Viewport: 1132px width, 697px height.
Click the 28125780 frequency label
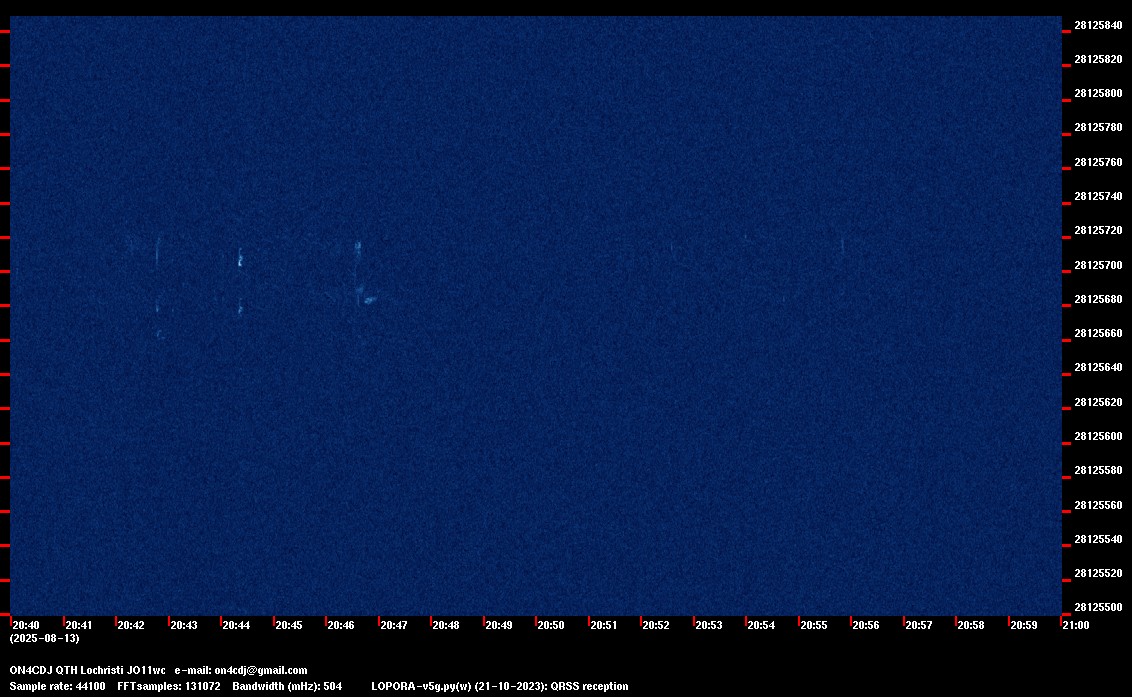tap(1098, 127)
